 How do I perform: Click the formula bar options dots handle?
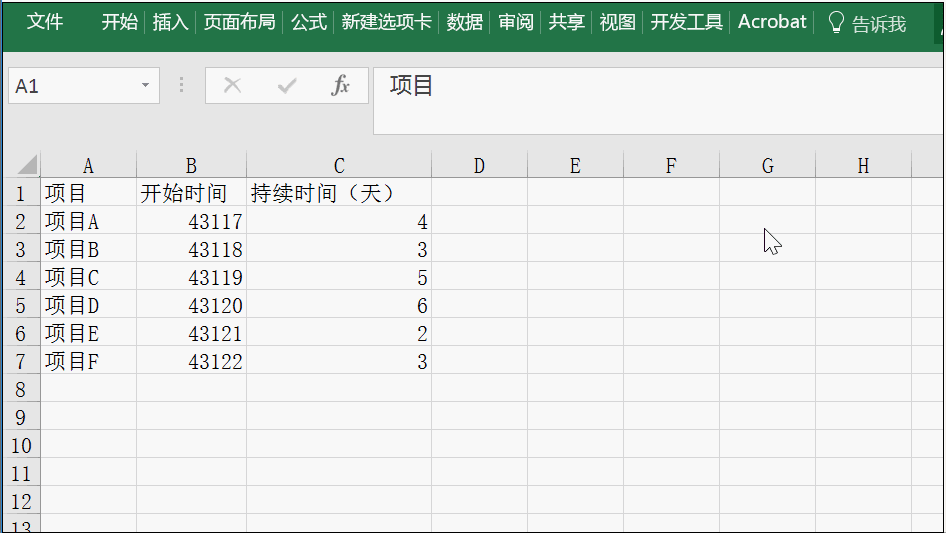tap(181, 85)
